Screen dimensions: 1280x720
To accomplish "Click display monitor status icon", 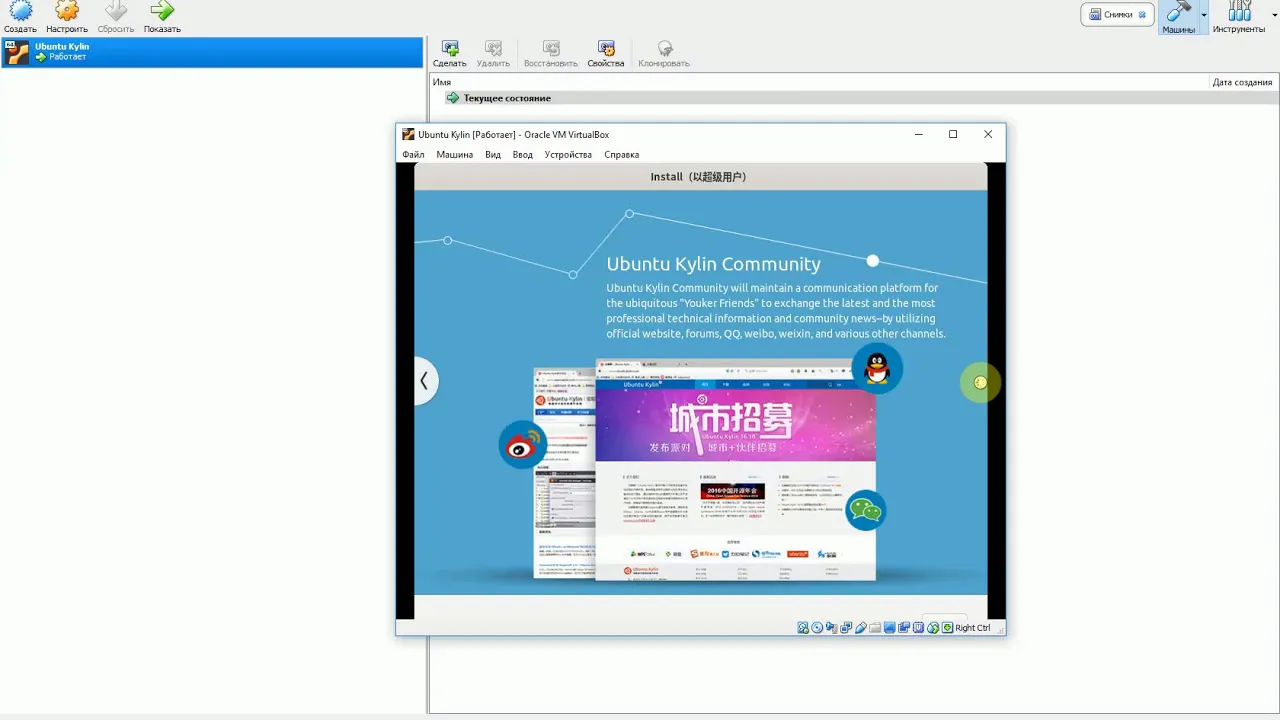I will click(890, 628).
